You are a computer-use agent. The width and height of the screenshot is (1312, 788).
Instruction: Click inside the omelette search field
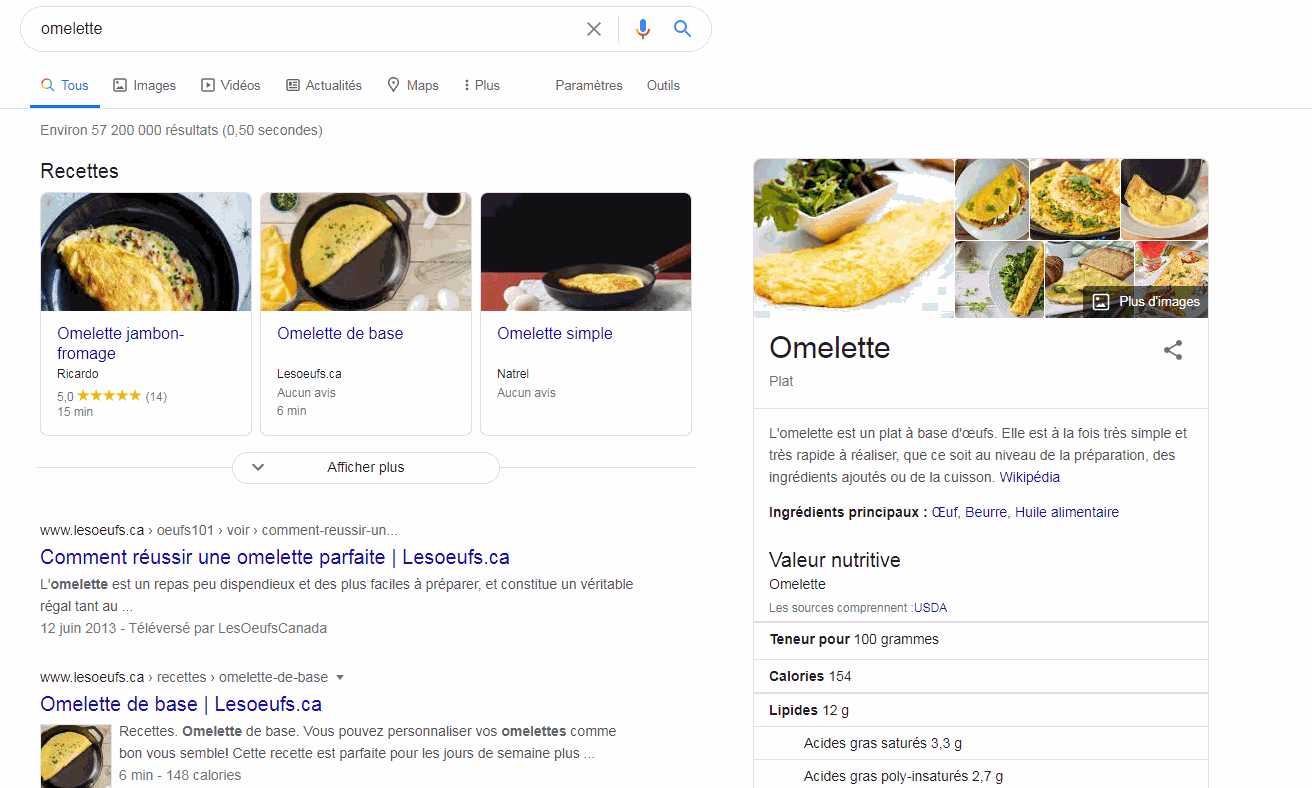(300, 29)
